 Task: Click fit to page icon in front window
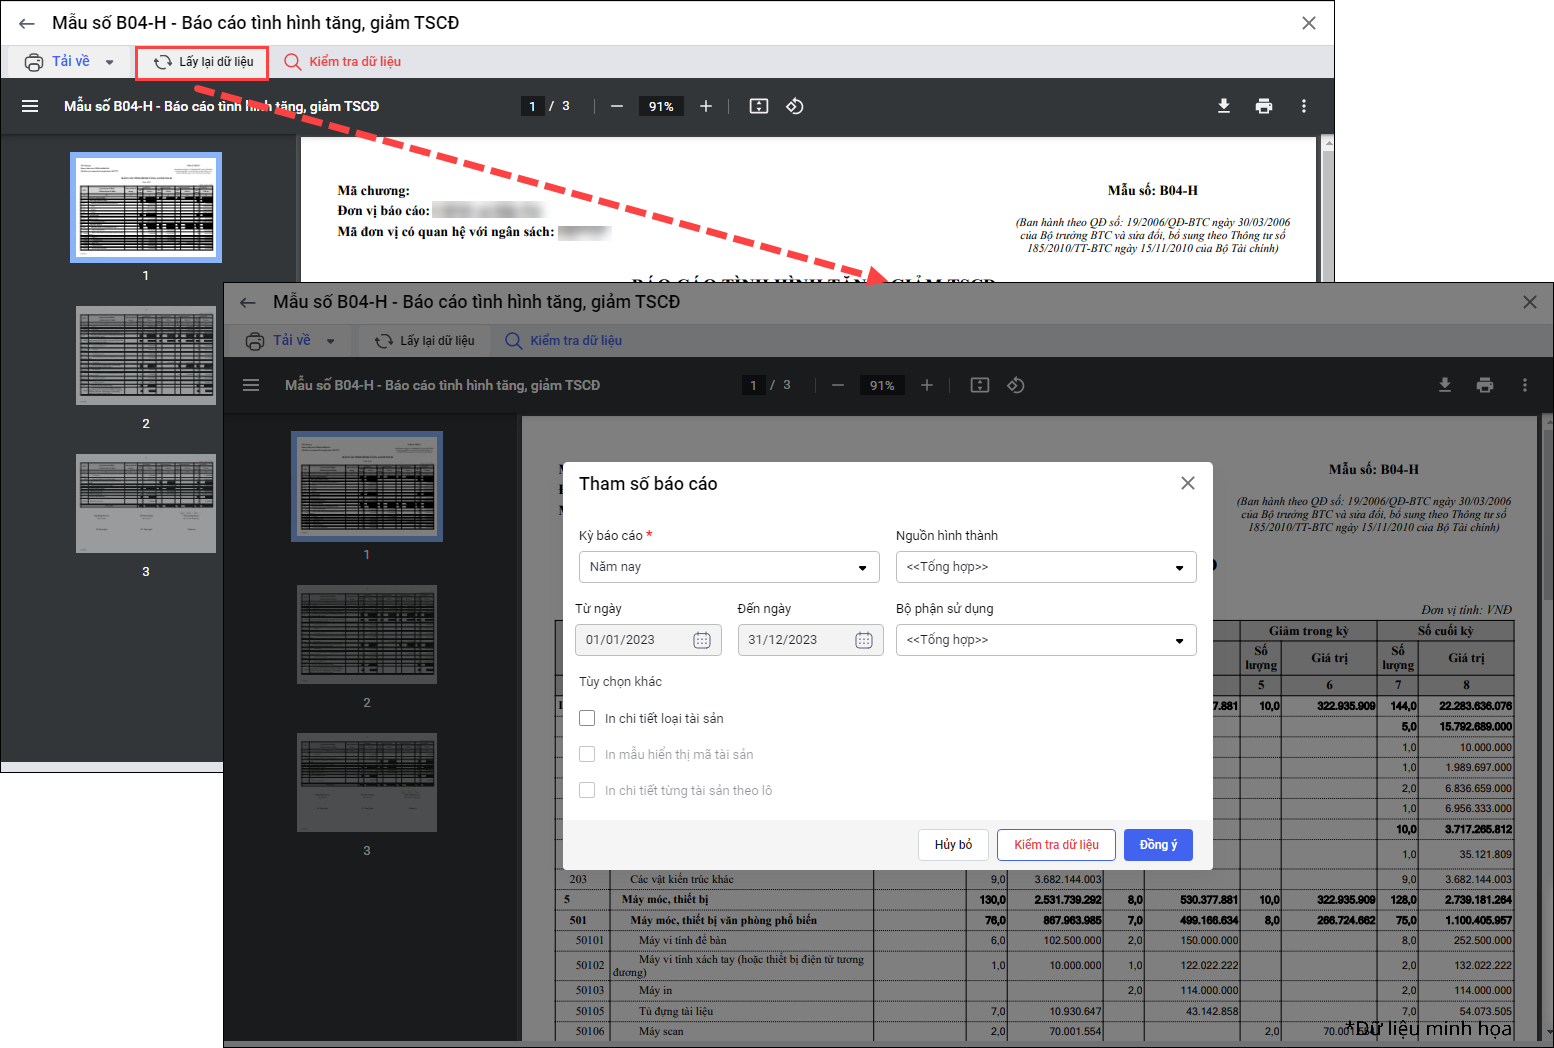(x=980, y=385)
